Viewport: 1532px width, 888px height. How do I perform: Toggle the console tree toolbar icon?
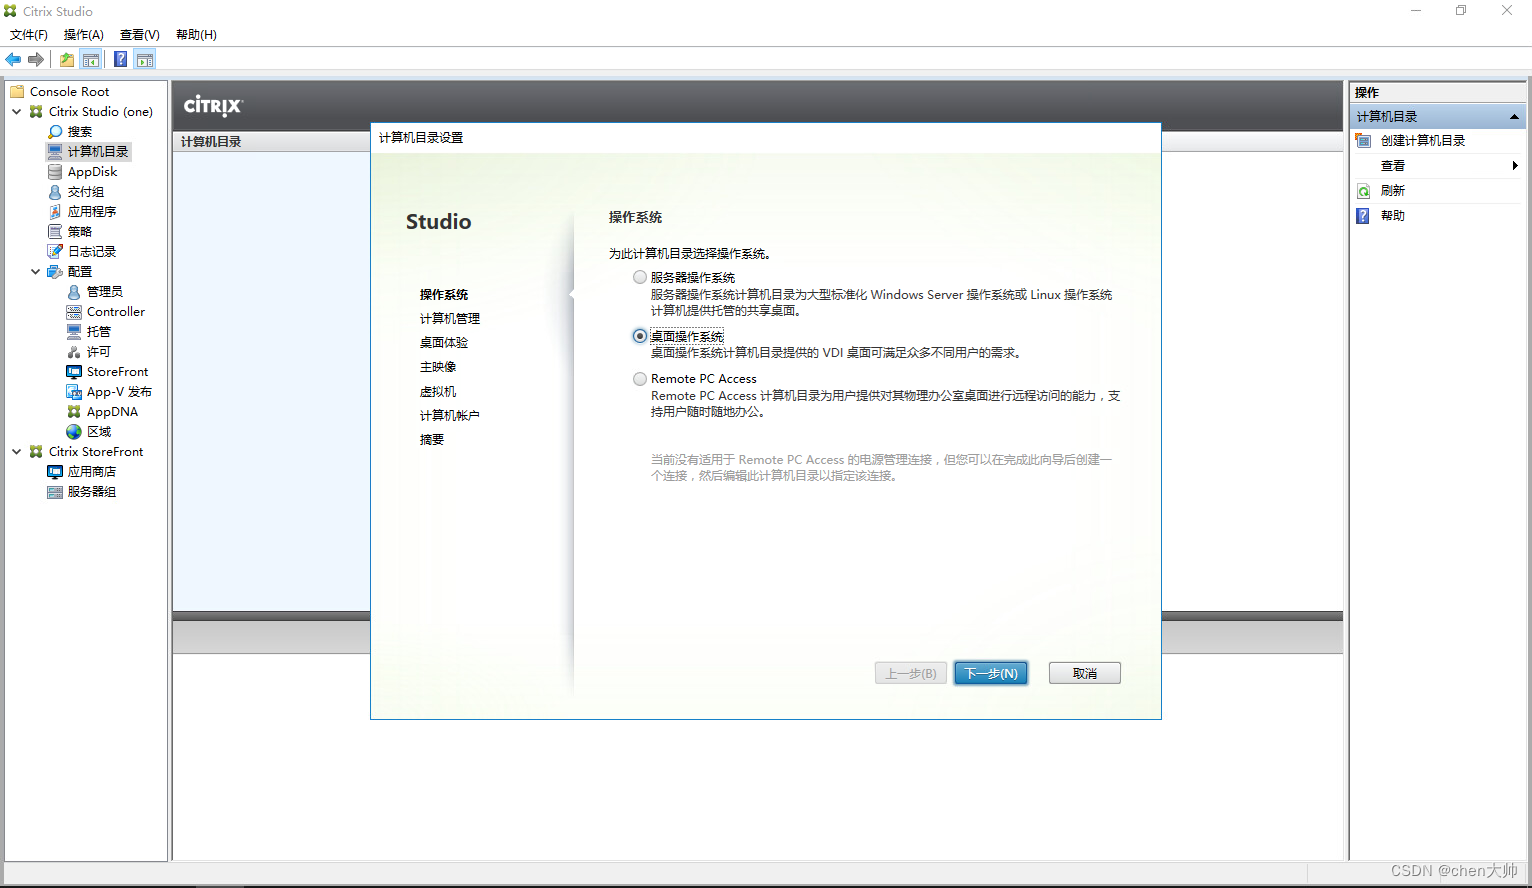[x=91, y=60]
